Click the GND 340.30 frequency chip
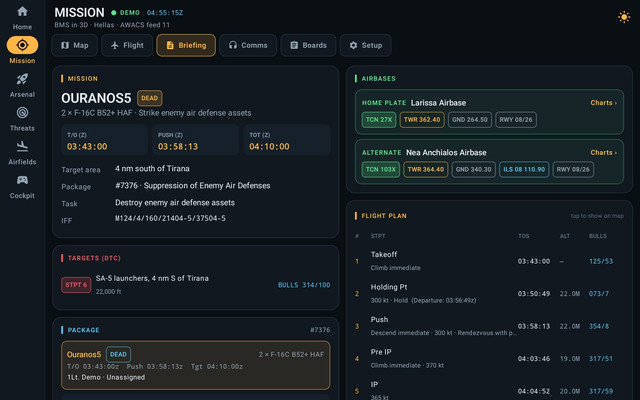Image resolution: width=640 pixels, height=400 pixels. pos(473,169)
